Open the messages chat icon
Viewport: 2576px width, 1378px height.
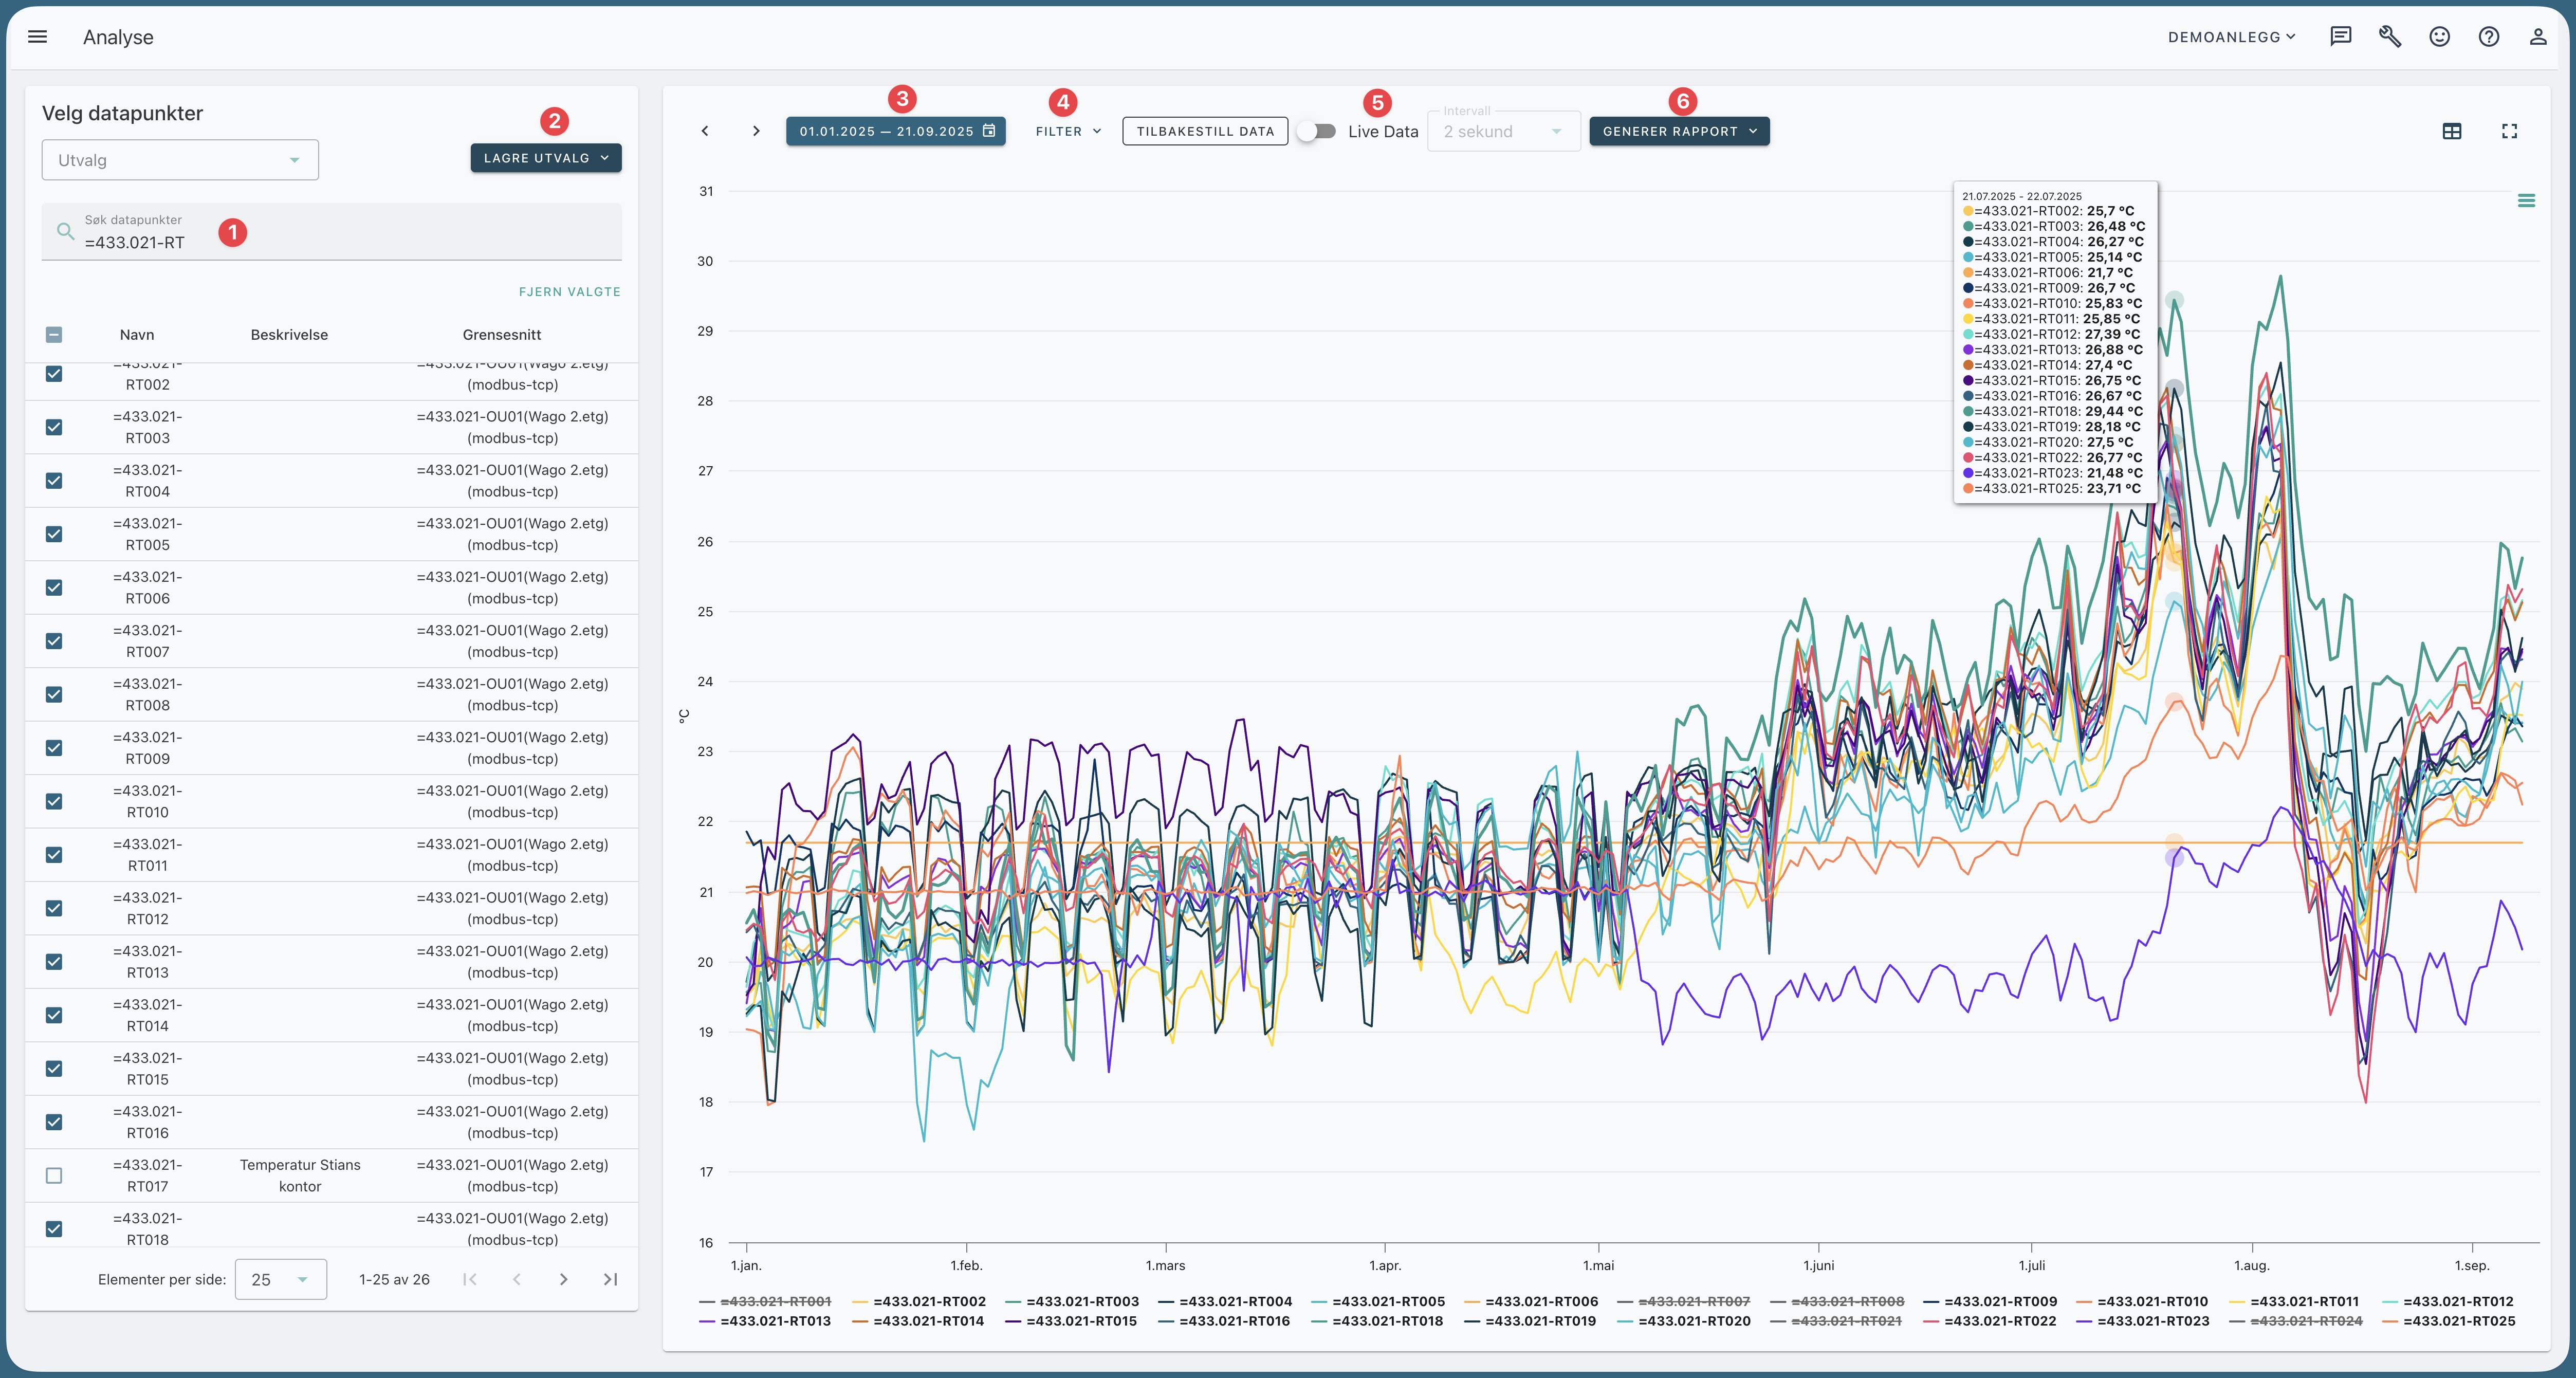[2340, 37]
